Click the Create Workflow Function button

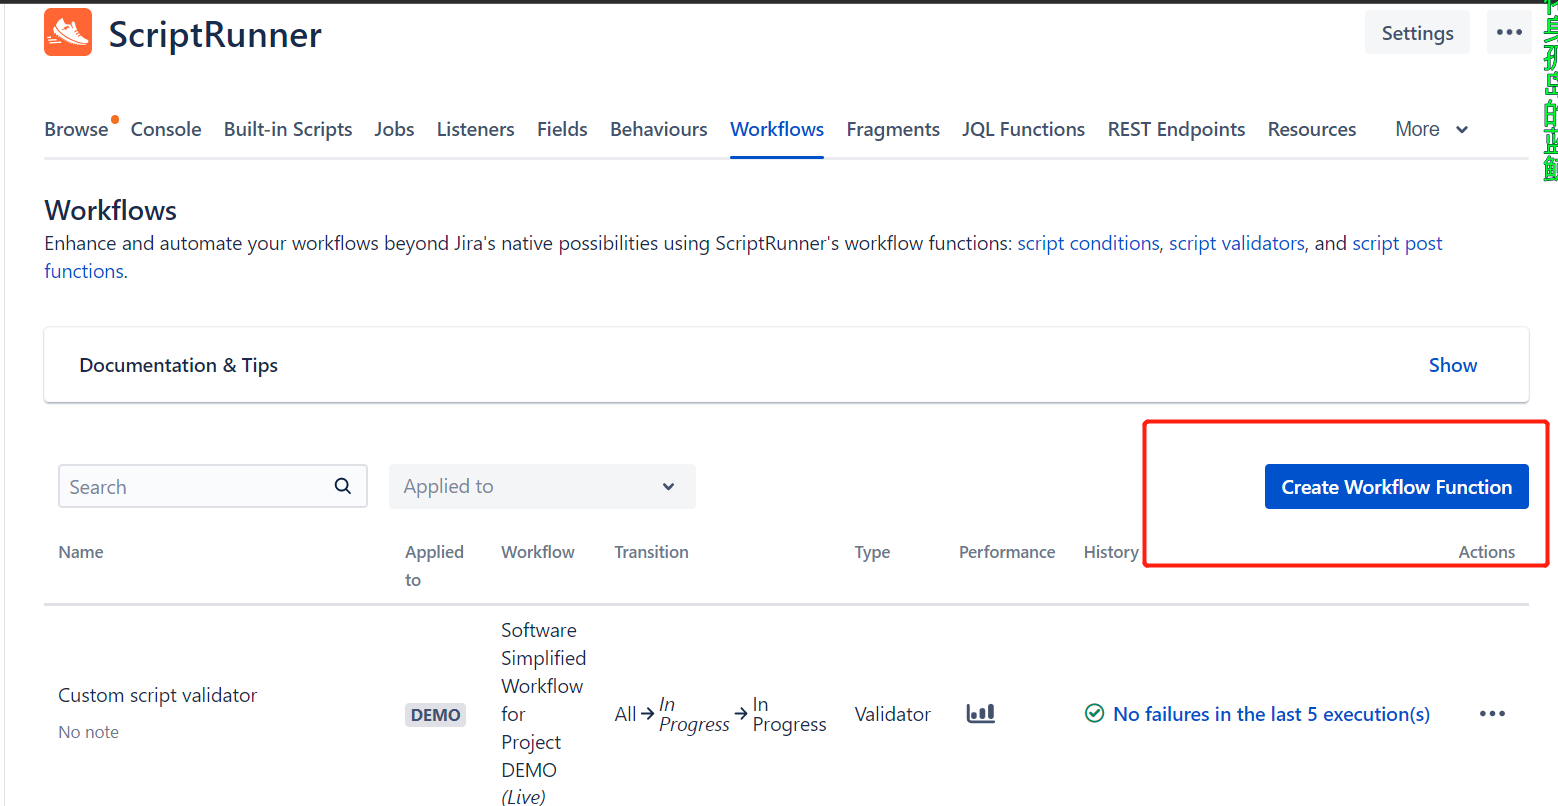[1396, 486]
